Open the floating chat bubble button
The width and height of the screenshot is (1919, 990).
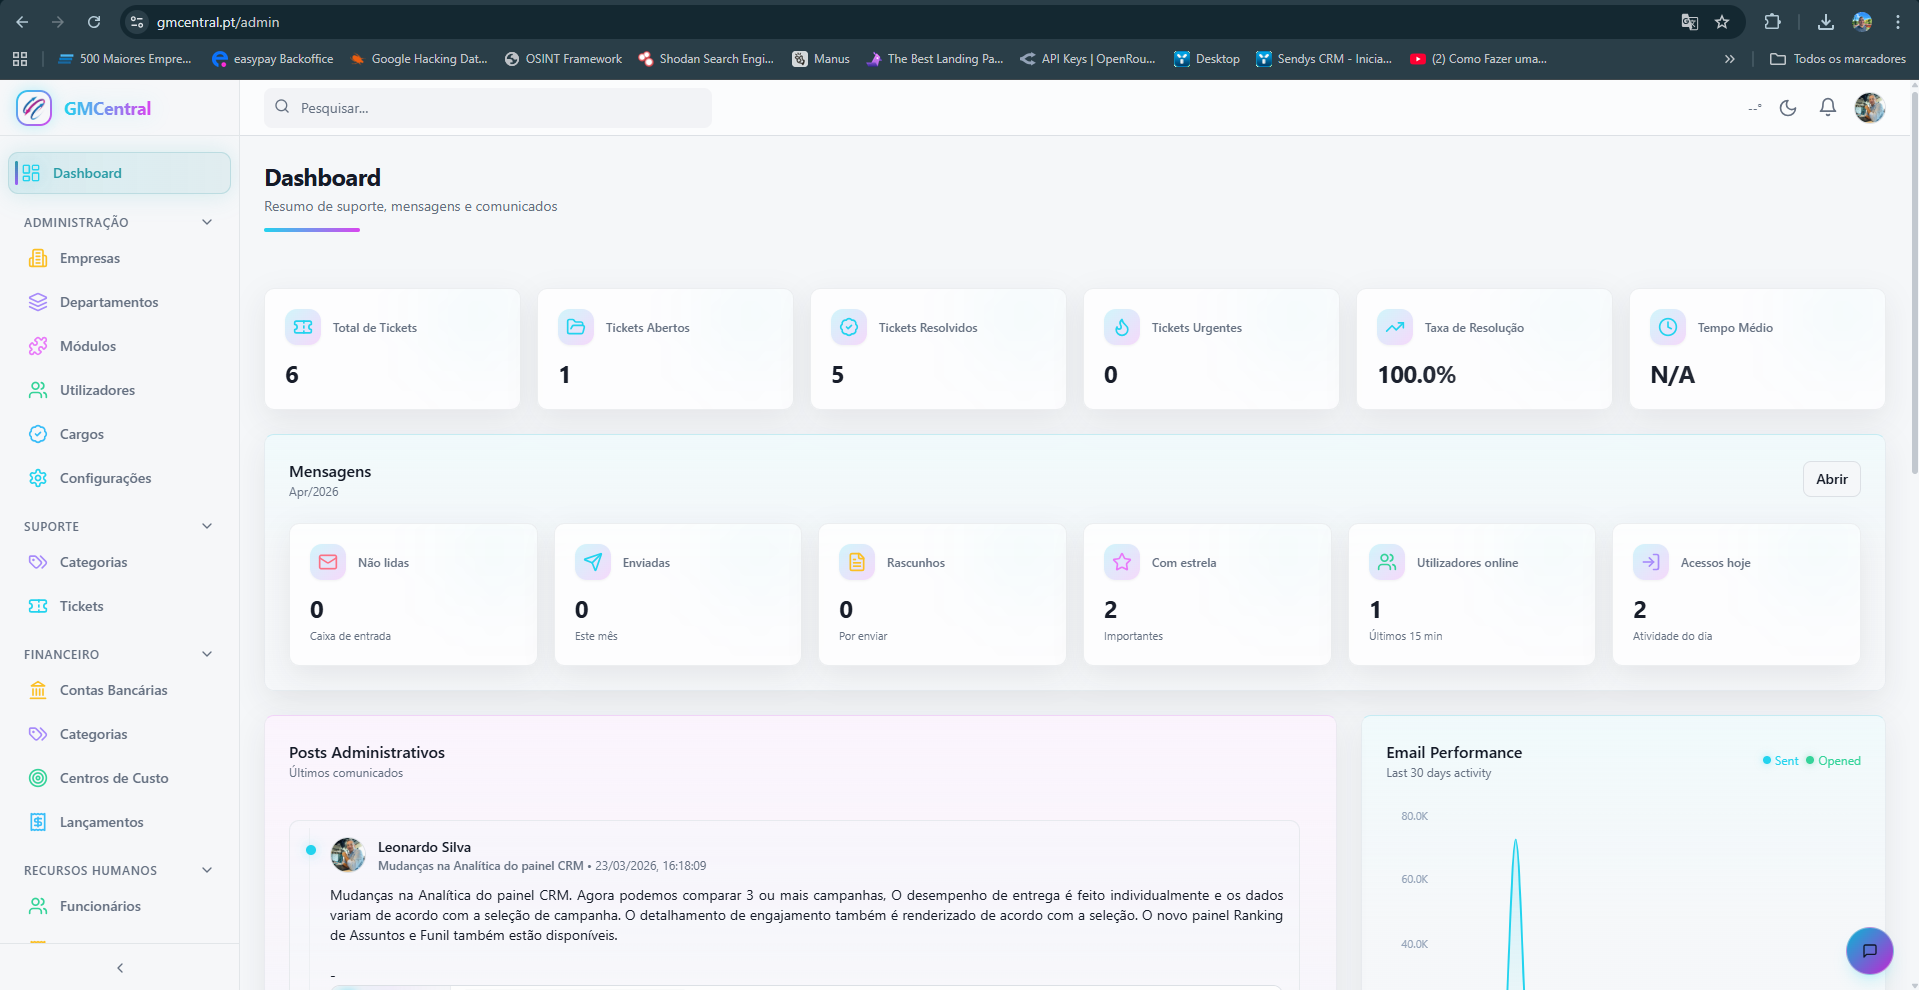(1868, 950)
